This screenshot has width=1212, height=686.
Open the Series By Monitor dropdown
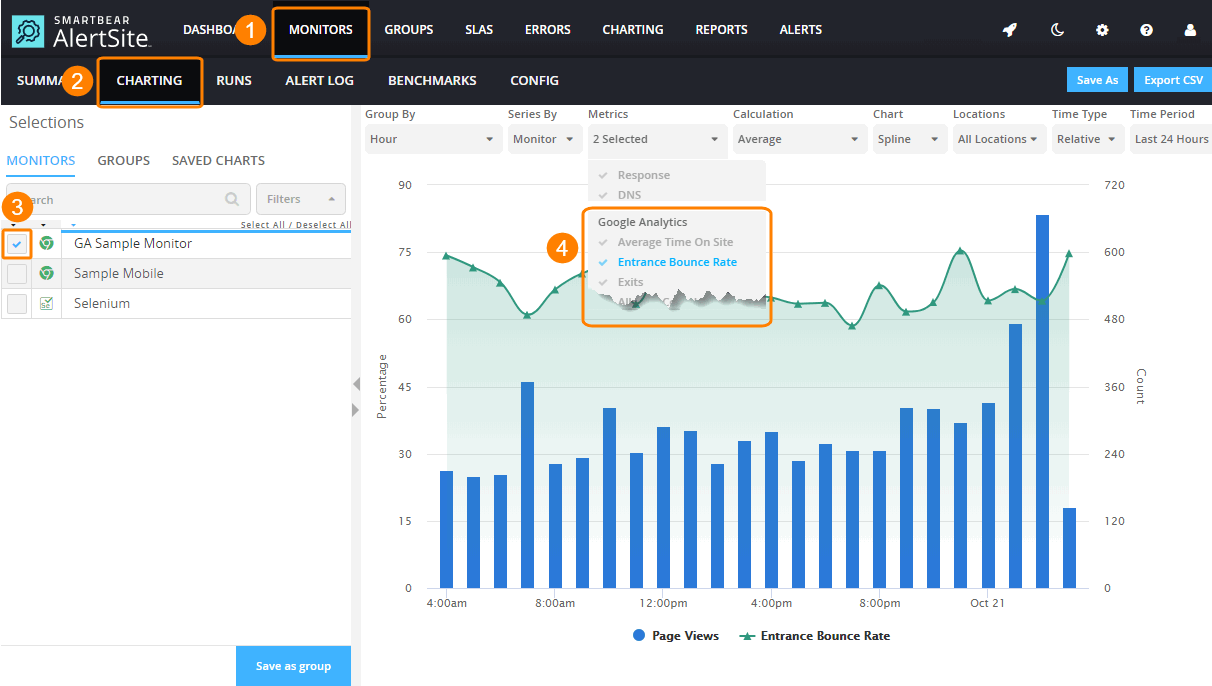click(x=545, y=139)
